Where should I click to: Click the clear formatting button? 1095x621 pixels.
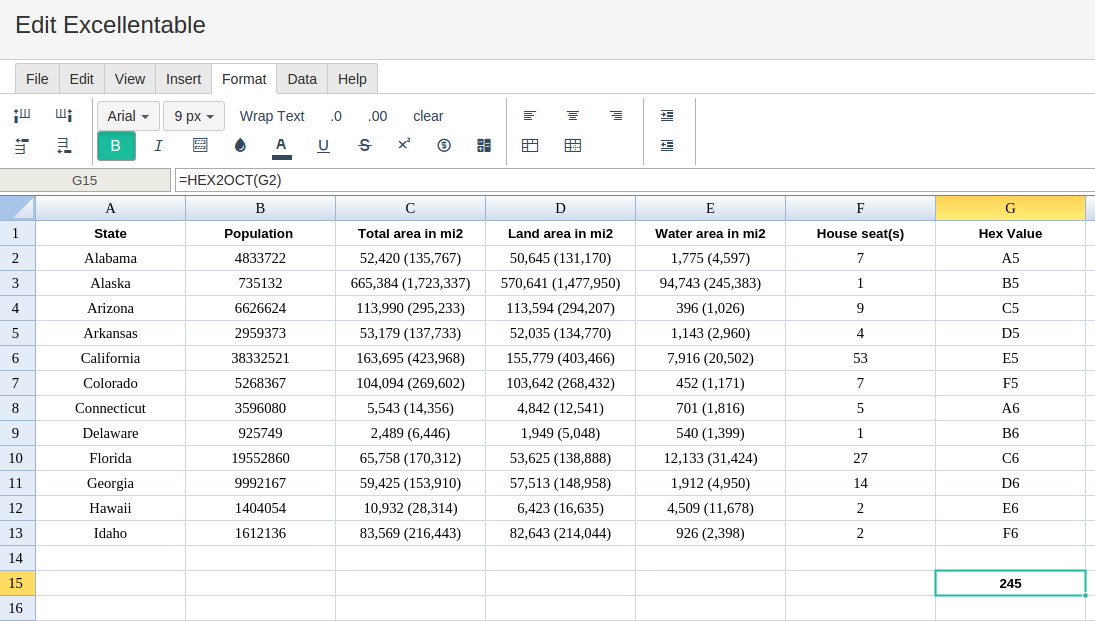coord(428,116)
